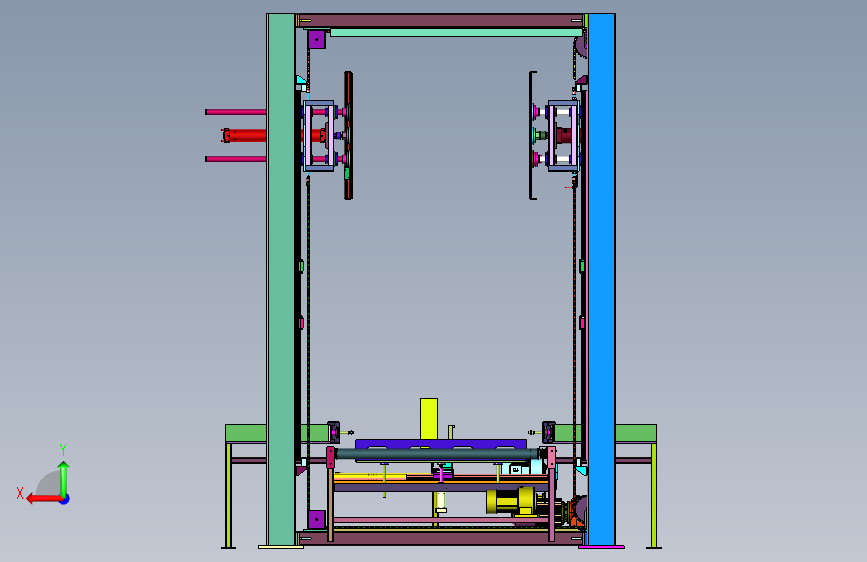Select the upper magenta guide rod on the left
The width and height of the screenshot is (867, 562).
coord(236,112)
